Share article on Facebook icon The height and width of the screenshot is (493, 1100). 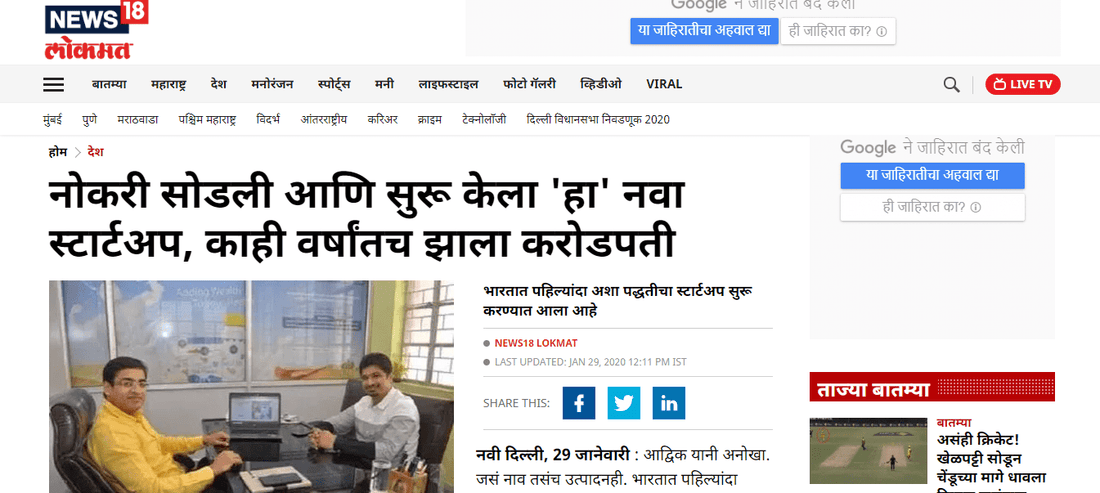click(x=579, y=403)
